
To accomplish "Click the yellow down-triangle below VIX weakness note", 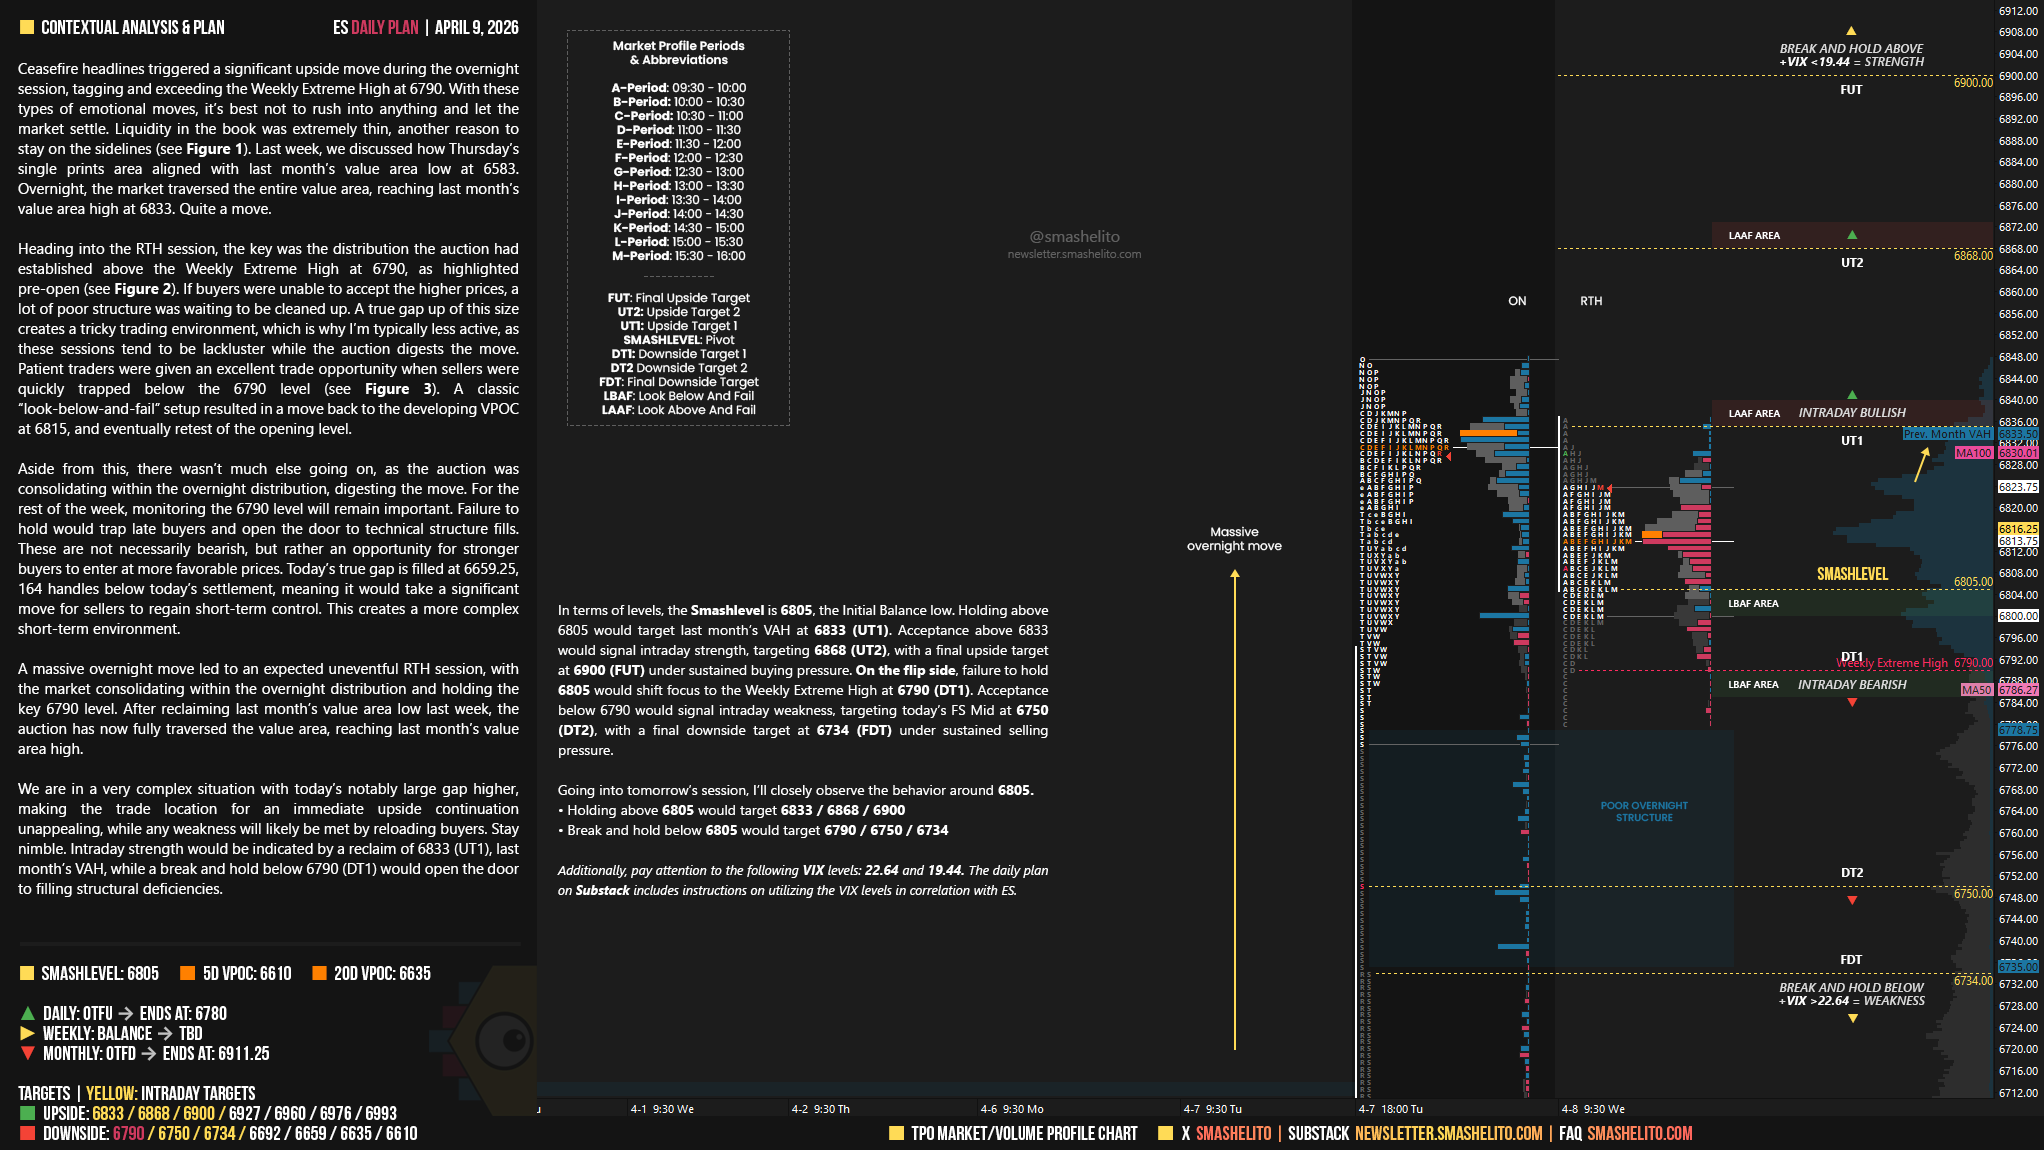I will (1852, 1018).
